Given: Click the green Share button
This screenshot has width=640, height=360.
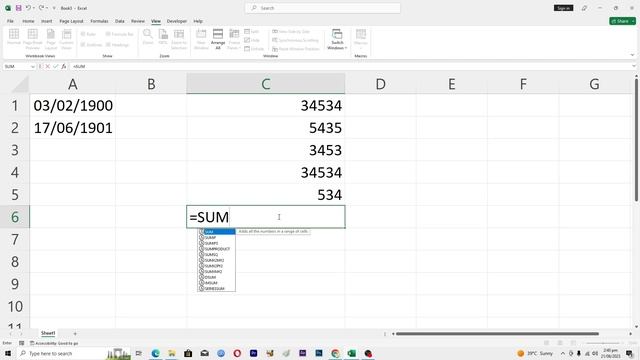Looking at the screenshot, I should (622, 21).
